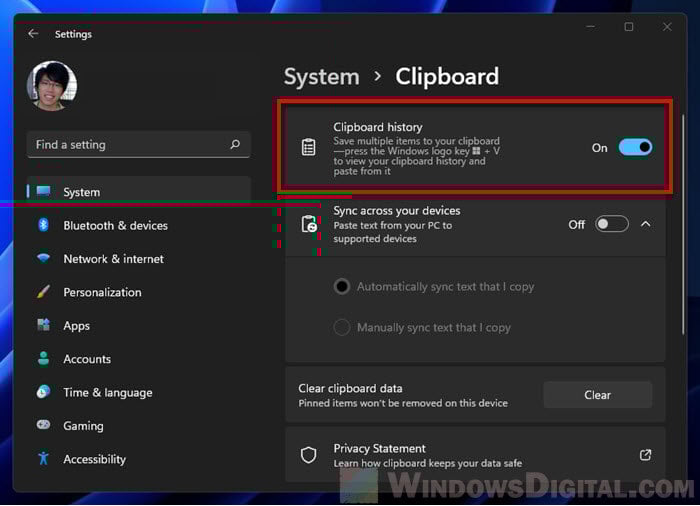700x506 pixels.
Task: Open the Privacy Statement row
Action: coord(475,455)
